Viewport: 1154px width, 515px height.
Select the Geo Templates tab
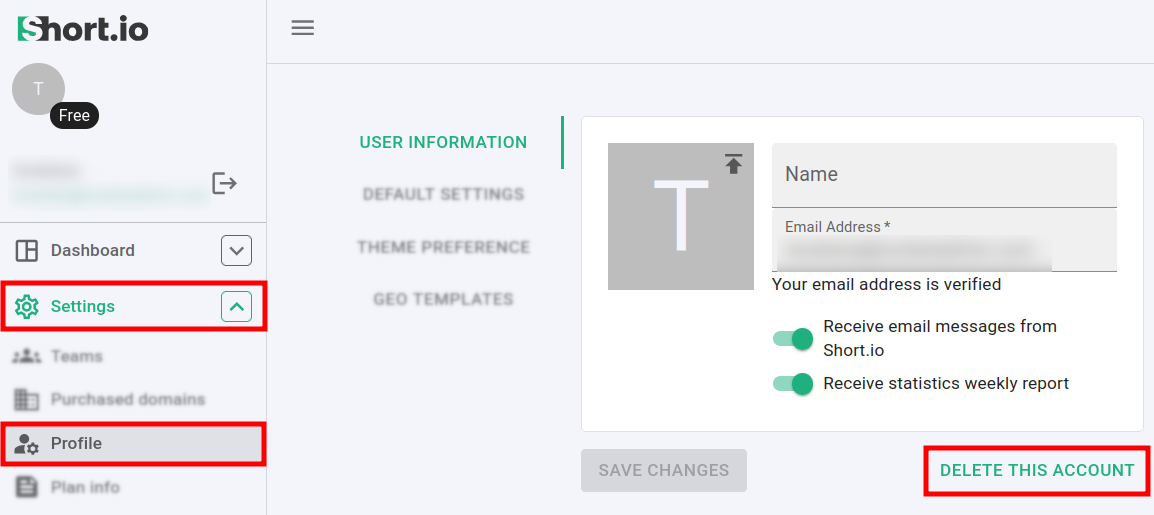[x=443, y=299]
